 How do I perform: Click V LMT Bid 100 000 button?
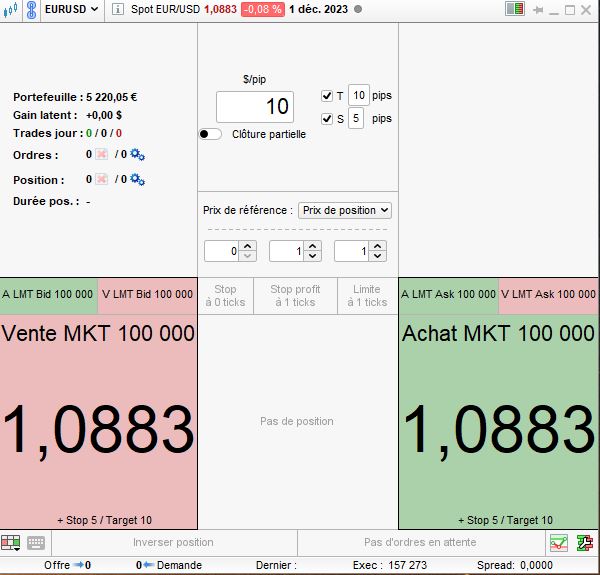point(147,296)
